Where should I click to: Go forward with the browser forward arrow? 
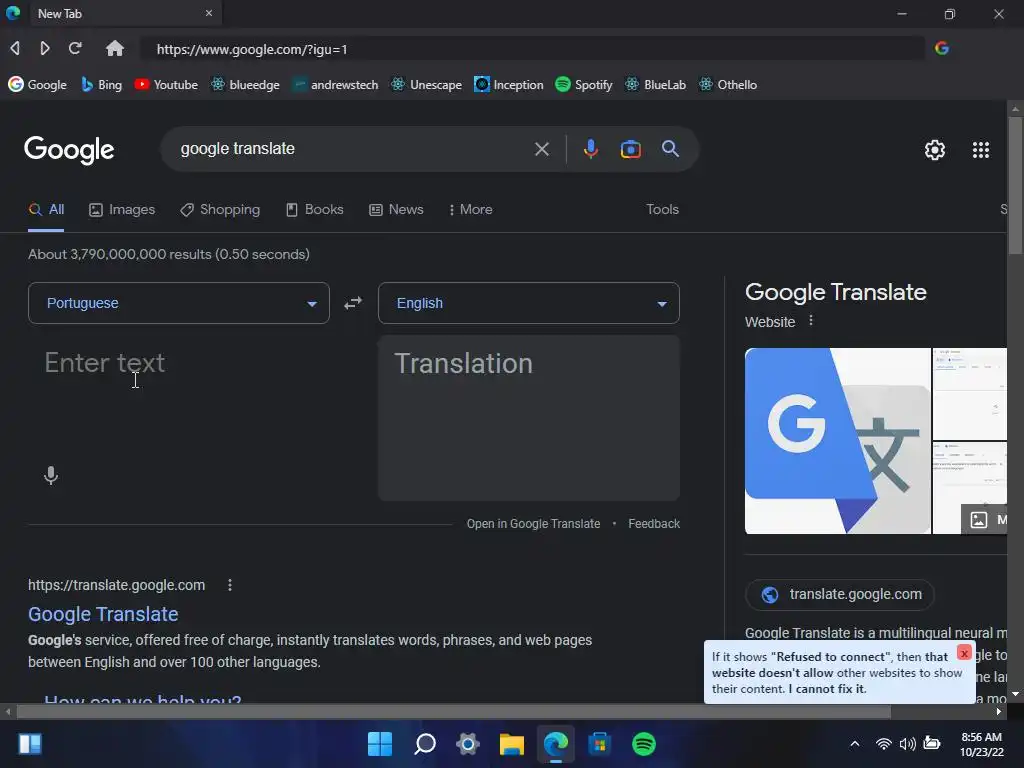click(x=44, y=48)
